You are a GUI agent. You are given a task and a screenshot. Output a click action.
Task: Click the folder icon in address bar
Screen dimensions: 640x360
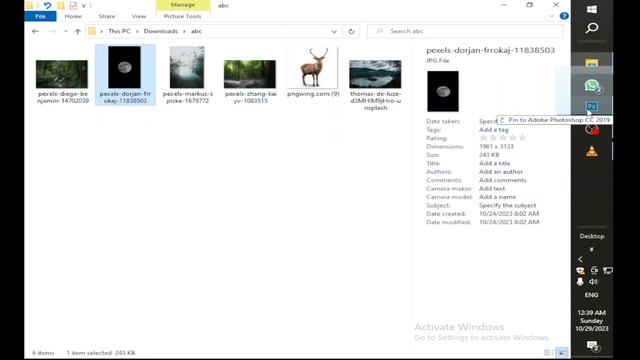pos(92,31)
